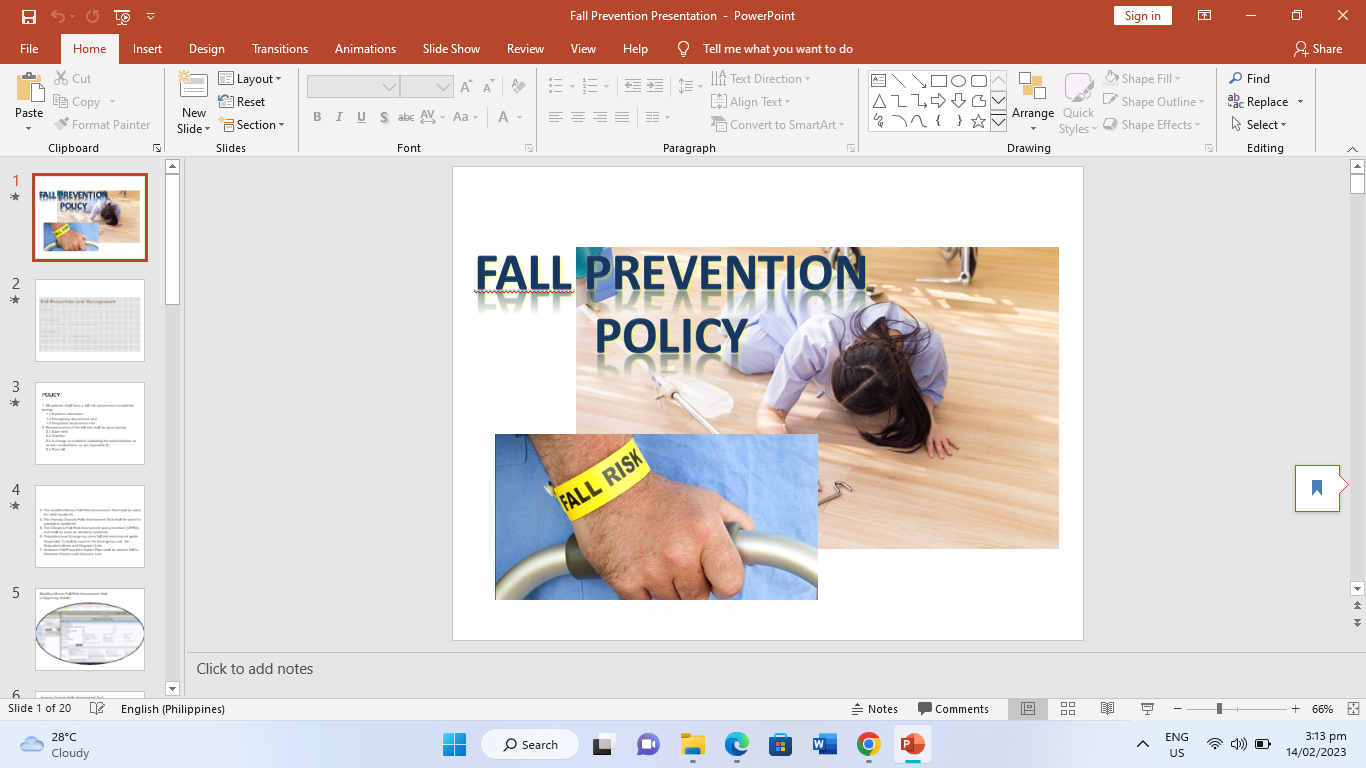
Task: Expand the Layout dropdown
Action: point(250,79)
